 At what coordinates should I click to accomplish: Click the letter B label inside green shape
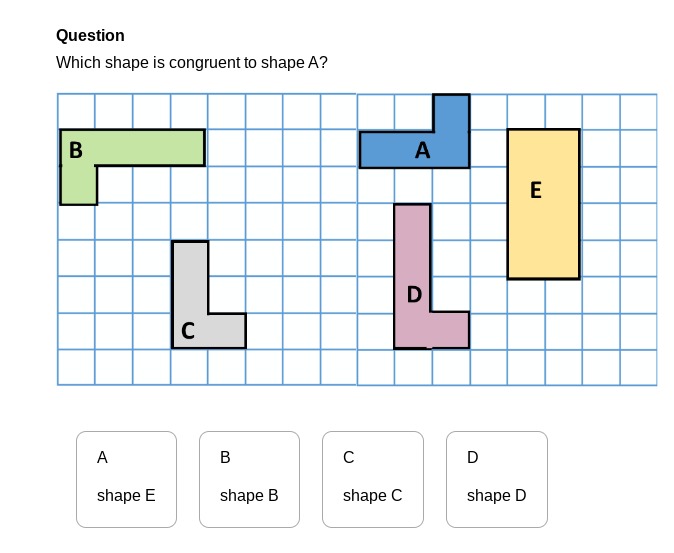click(x=76, y=150)
